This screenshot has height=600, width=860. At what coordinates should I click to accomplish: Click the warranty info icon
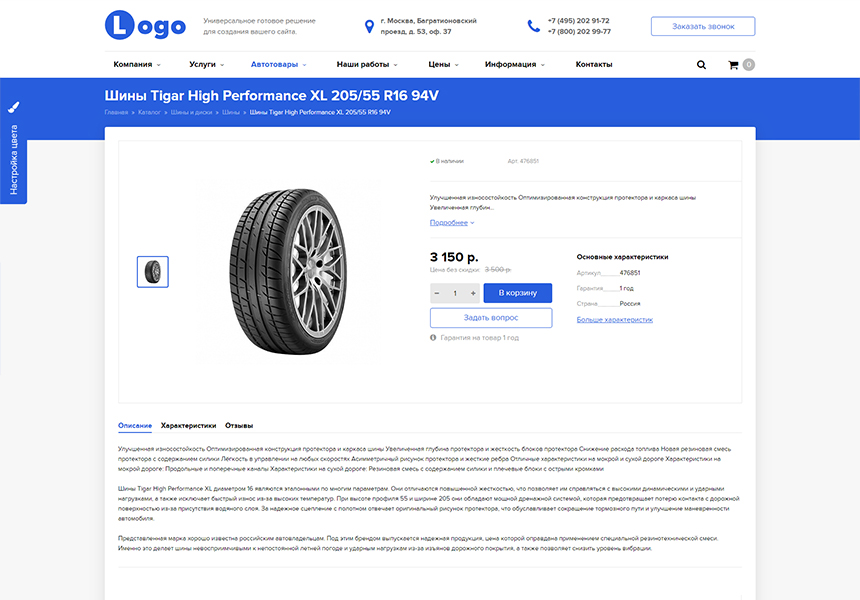tap(433, 338)
